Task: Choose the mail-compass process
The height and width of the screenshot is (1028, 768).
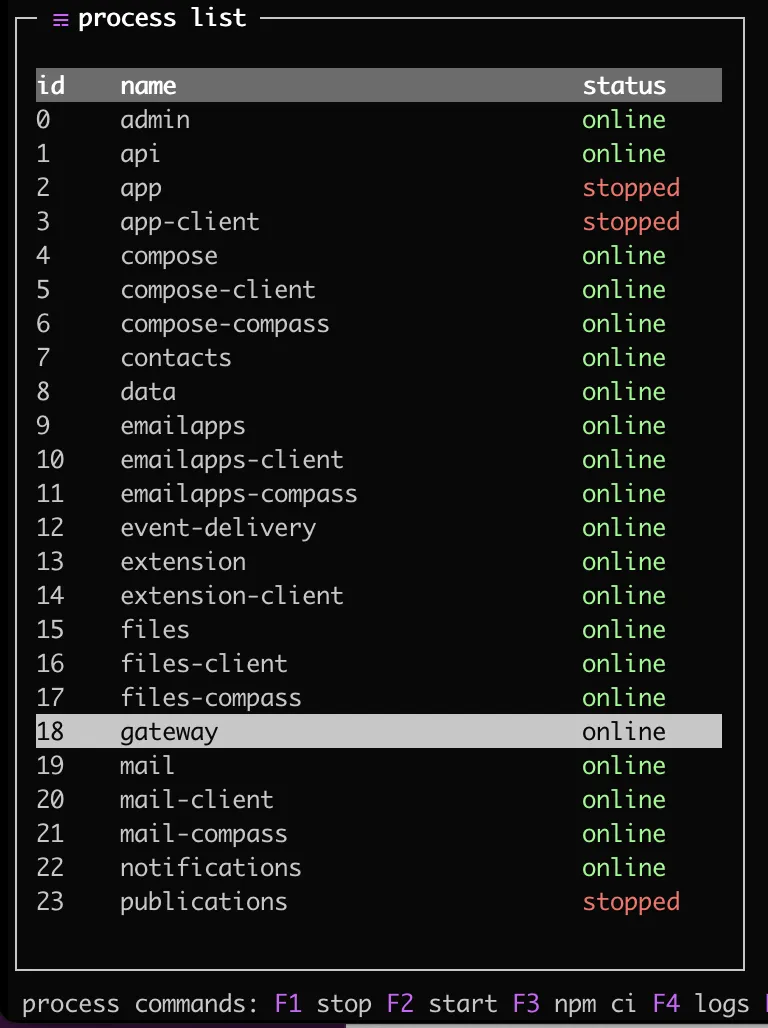Action: (x=378, y=833)
